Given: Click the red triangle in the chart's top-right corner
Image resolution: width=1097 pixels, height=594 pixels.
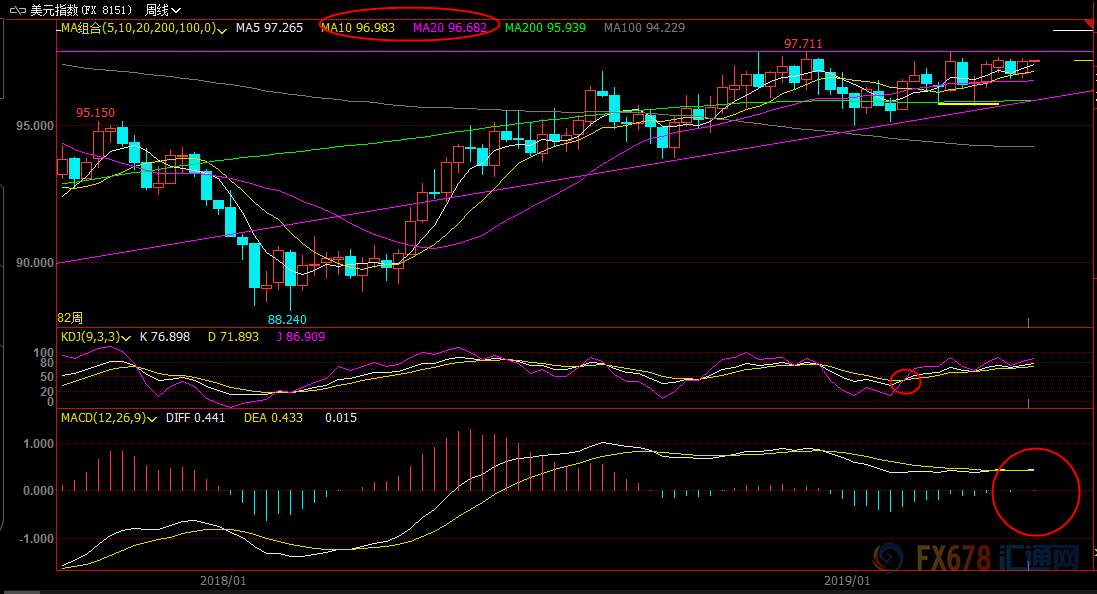Looking at the screenshot, I should click(x=1089, y=24).
